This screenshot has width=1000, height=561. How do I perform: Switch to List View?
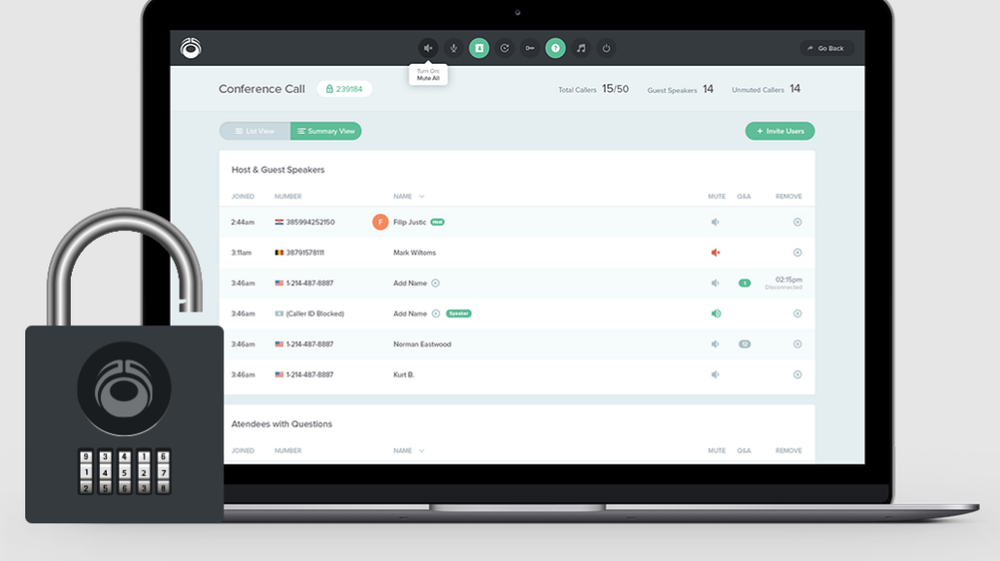pos(255,131)
